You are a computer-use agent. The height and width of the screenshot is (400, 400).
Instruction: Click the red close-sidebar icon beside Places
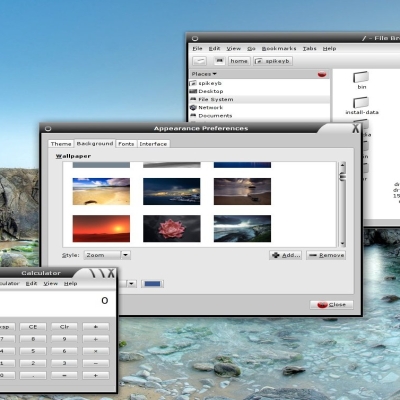point(322,74)
